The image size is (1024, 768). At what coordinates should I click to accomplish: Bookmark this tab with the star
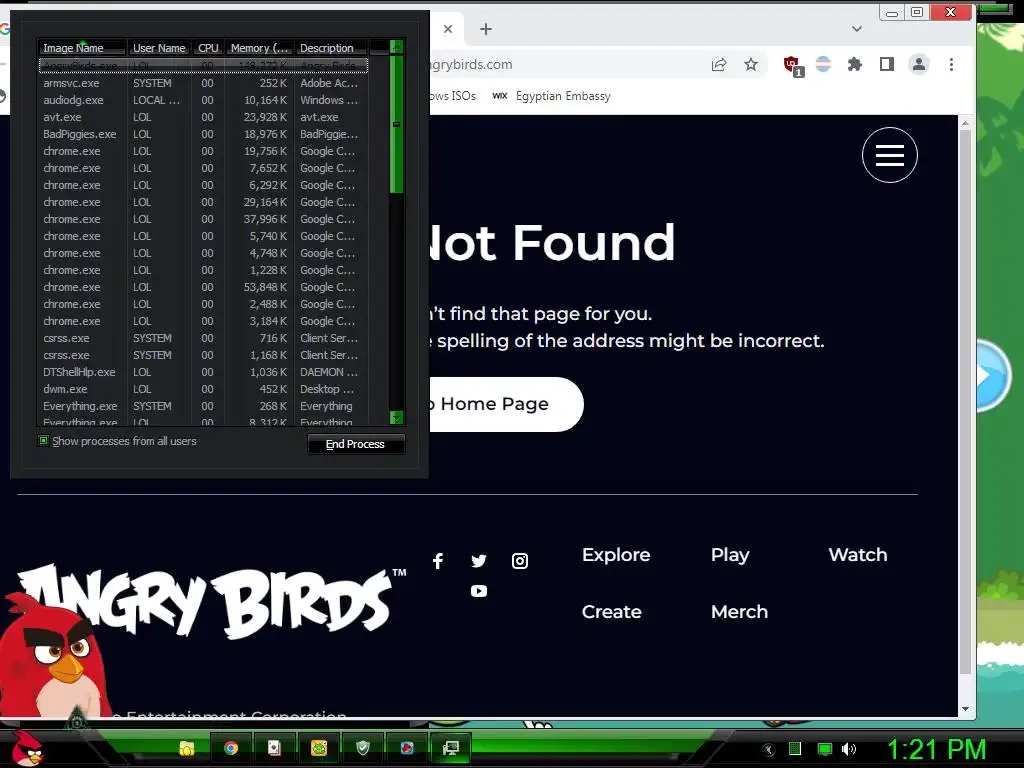pyautogui.click(x=751, y=64)
